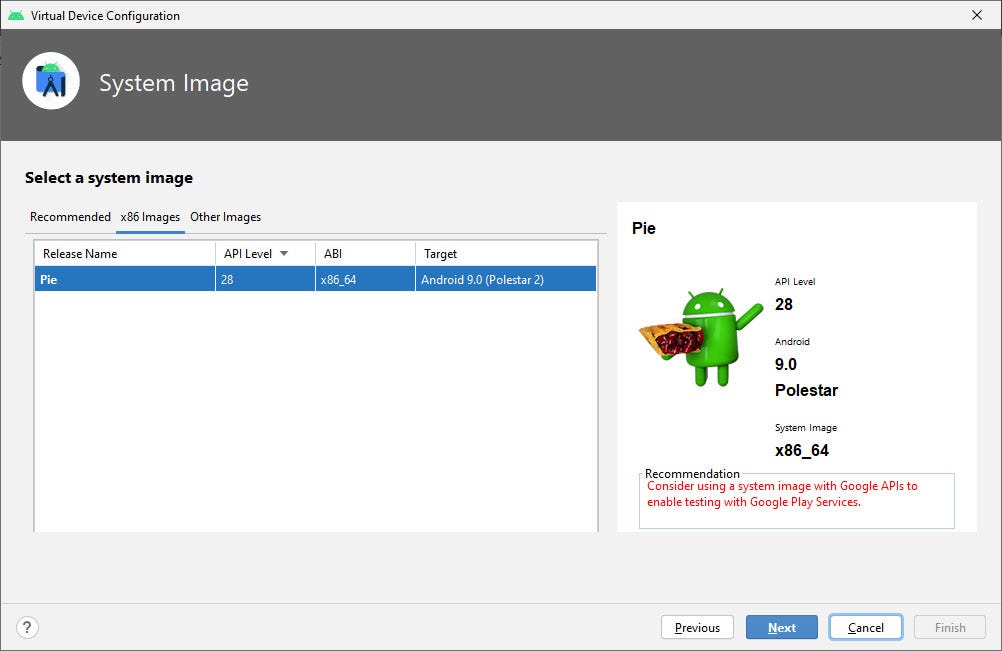Click the Android head icon in title bar
The width and height of the screenshot is (1002, 651).
pos(16,15)
